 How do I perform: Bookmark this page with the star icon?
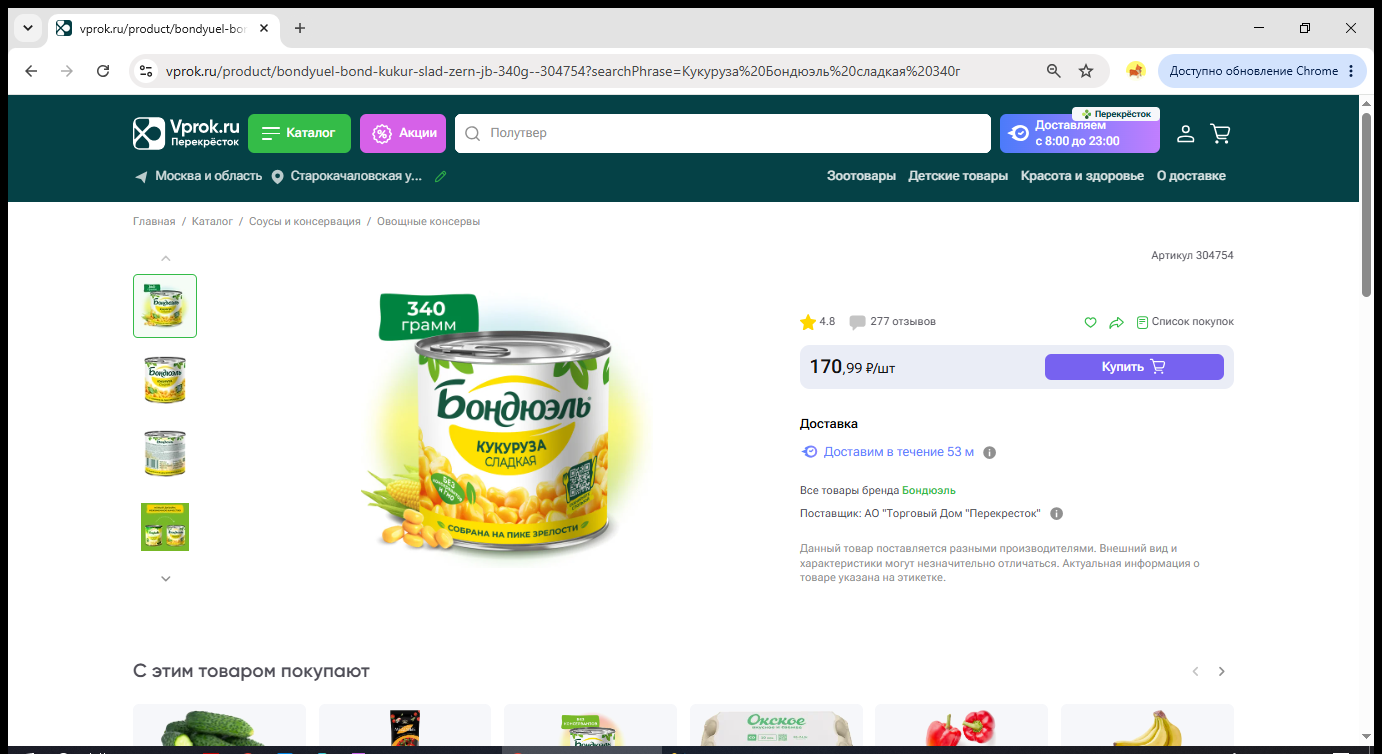pyautogui.click(x=1086, y=71)
